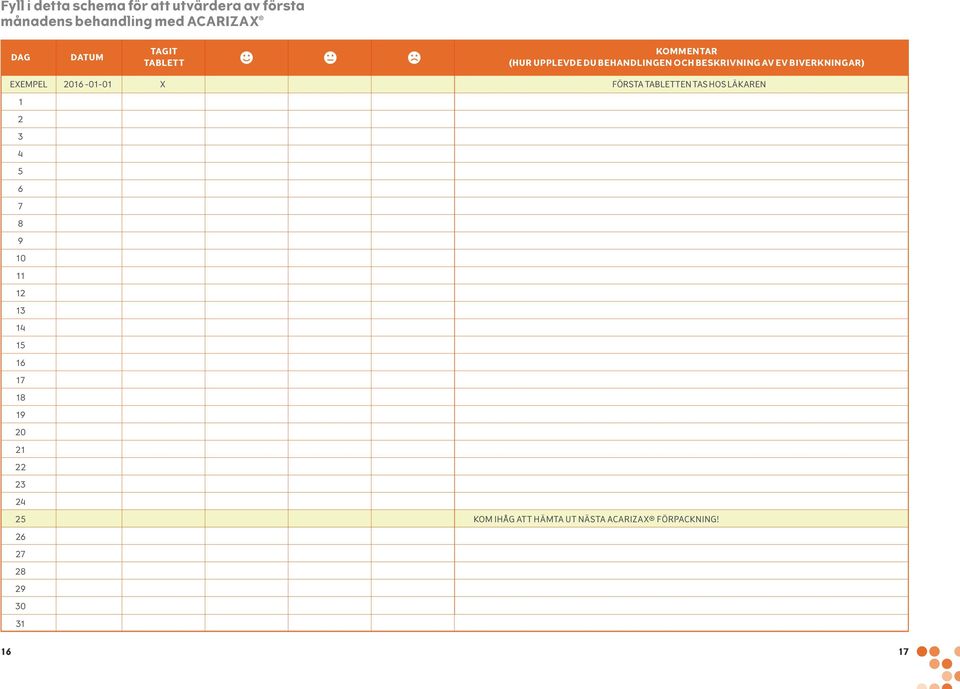Select day 24 row number
This screenshot has width=960, height=689.
(21, 502)
